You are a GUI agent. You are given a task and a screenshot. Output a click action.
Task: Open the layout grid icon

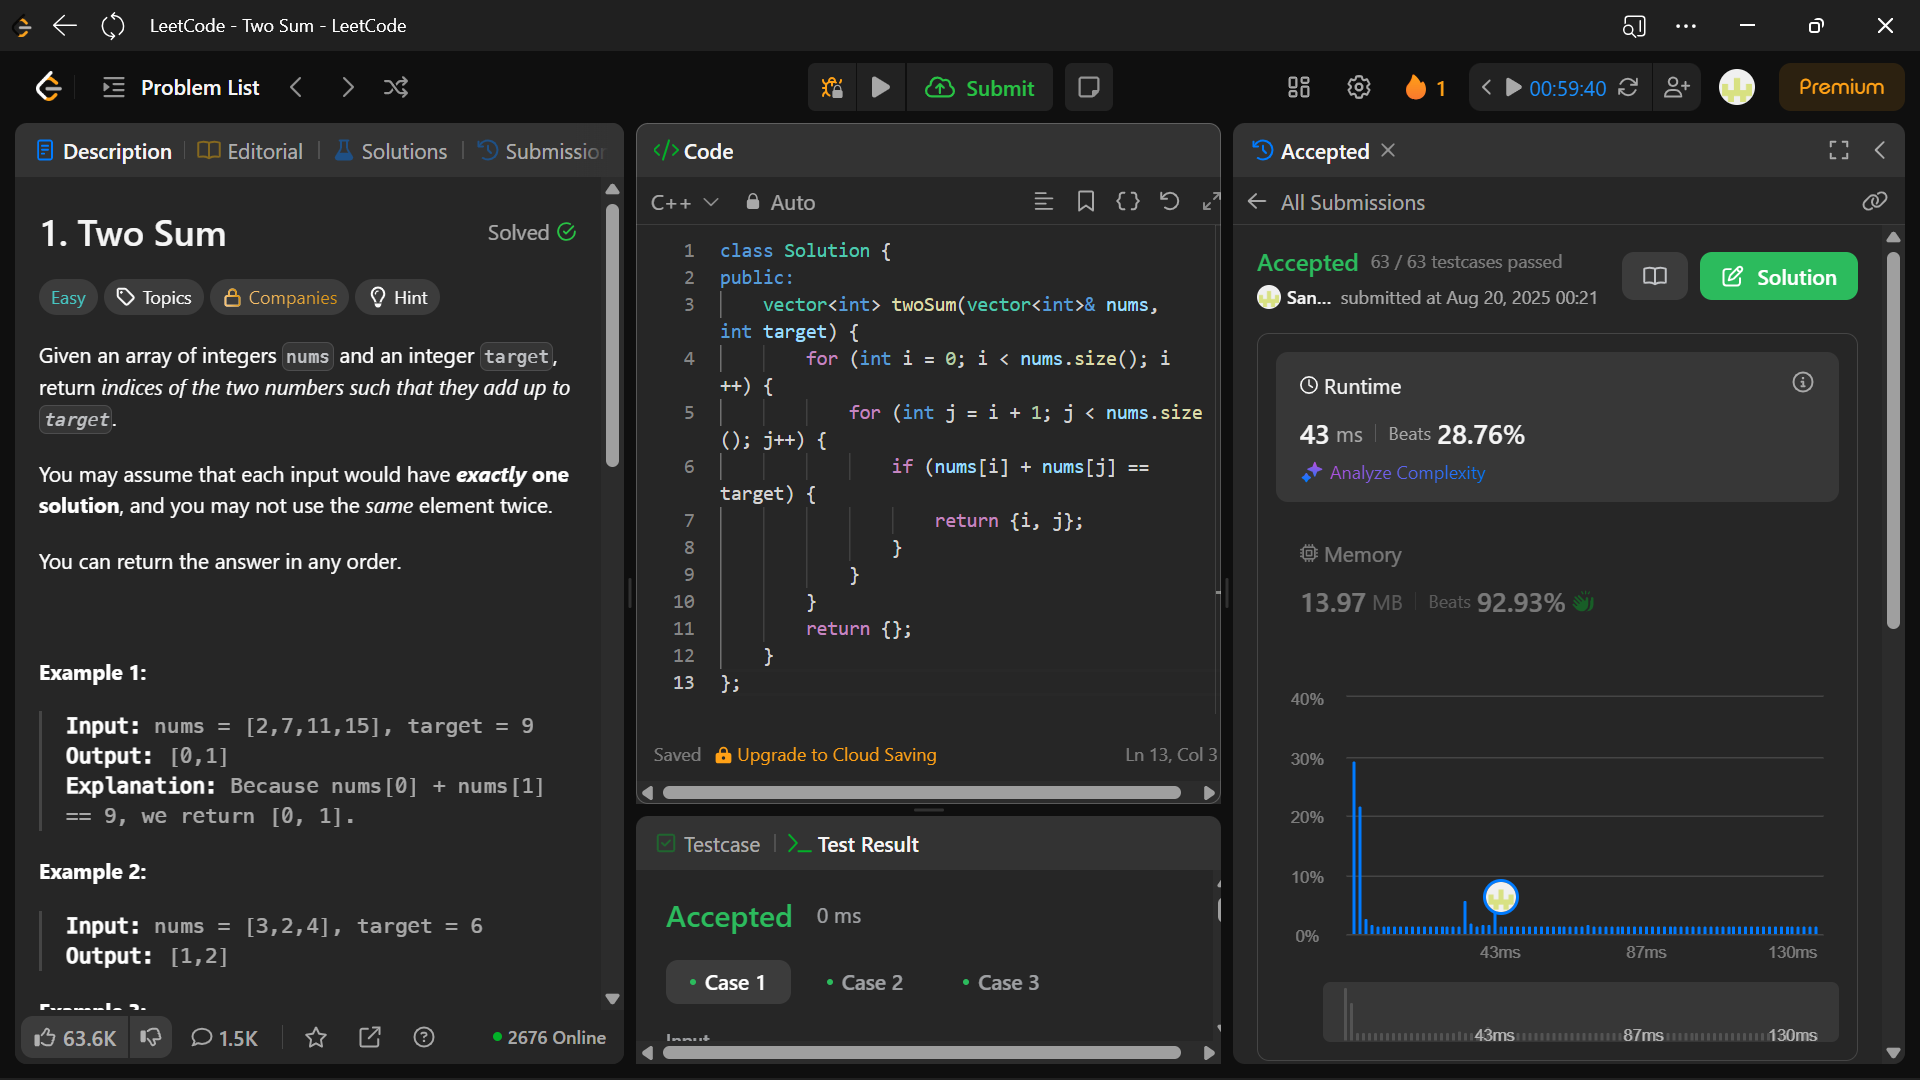click(x=1299, y=88)
